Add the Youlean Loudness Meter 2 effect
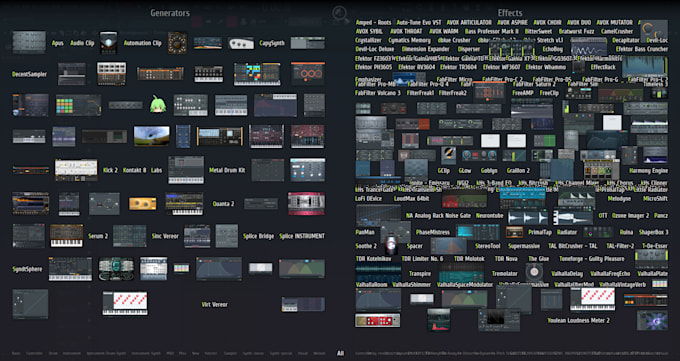This screenshot has width=680, height=361. click(x=579, y=320)
